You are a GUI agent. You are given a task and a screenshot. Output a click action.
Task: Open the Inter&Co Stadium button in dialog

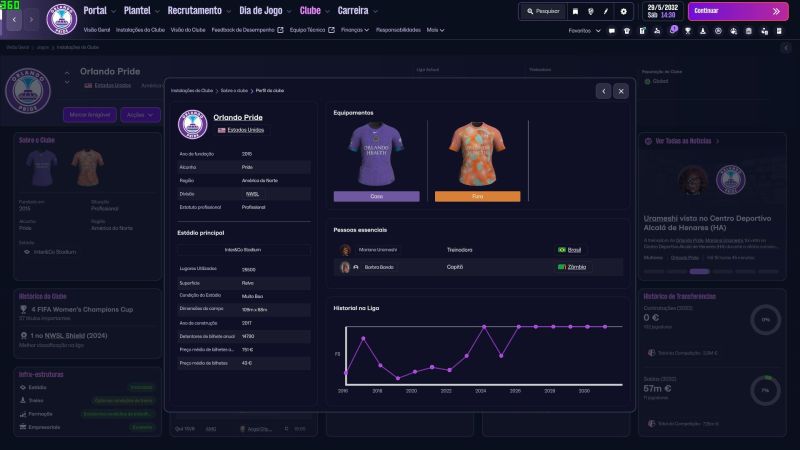[243, 250]
